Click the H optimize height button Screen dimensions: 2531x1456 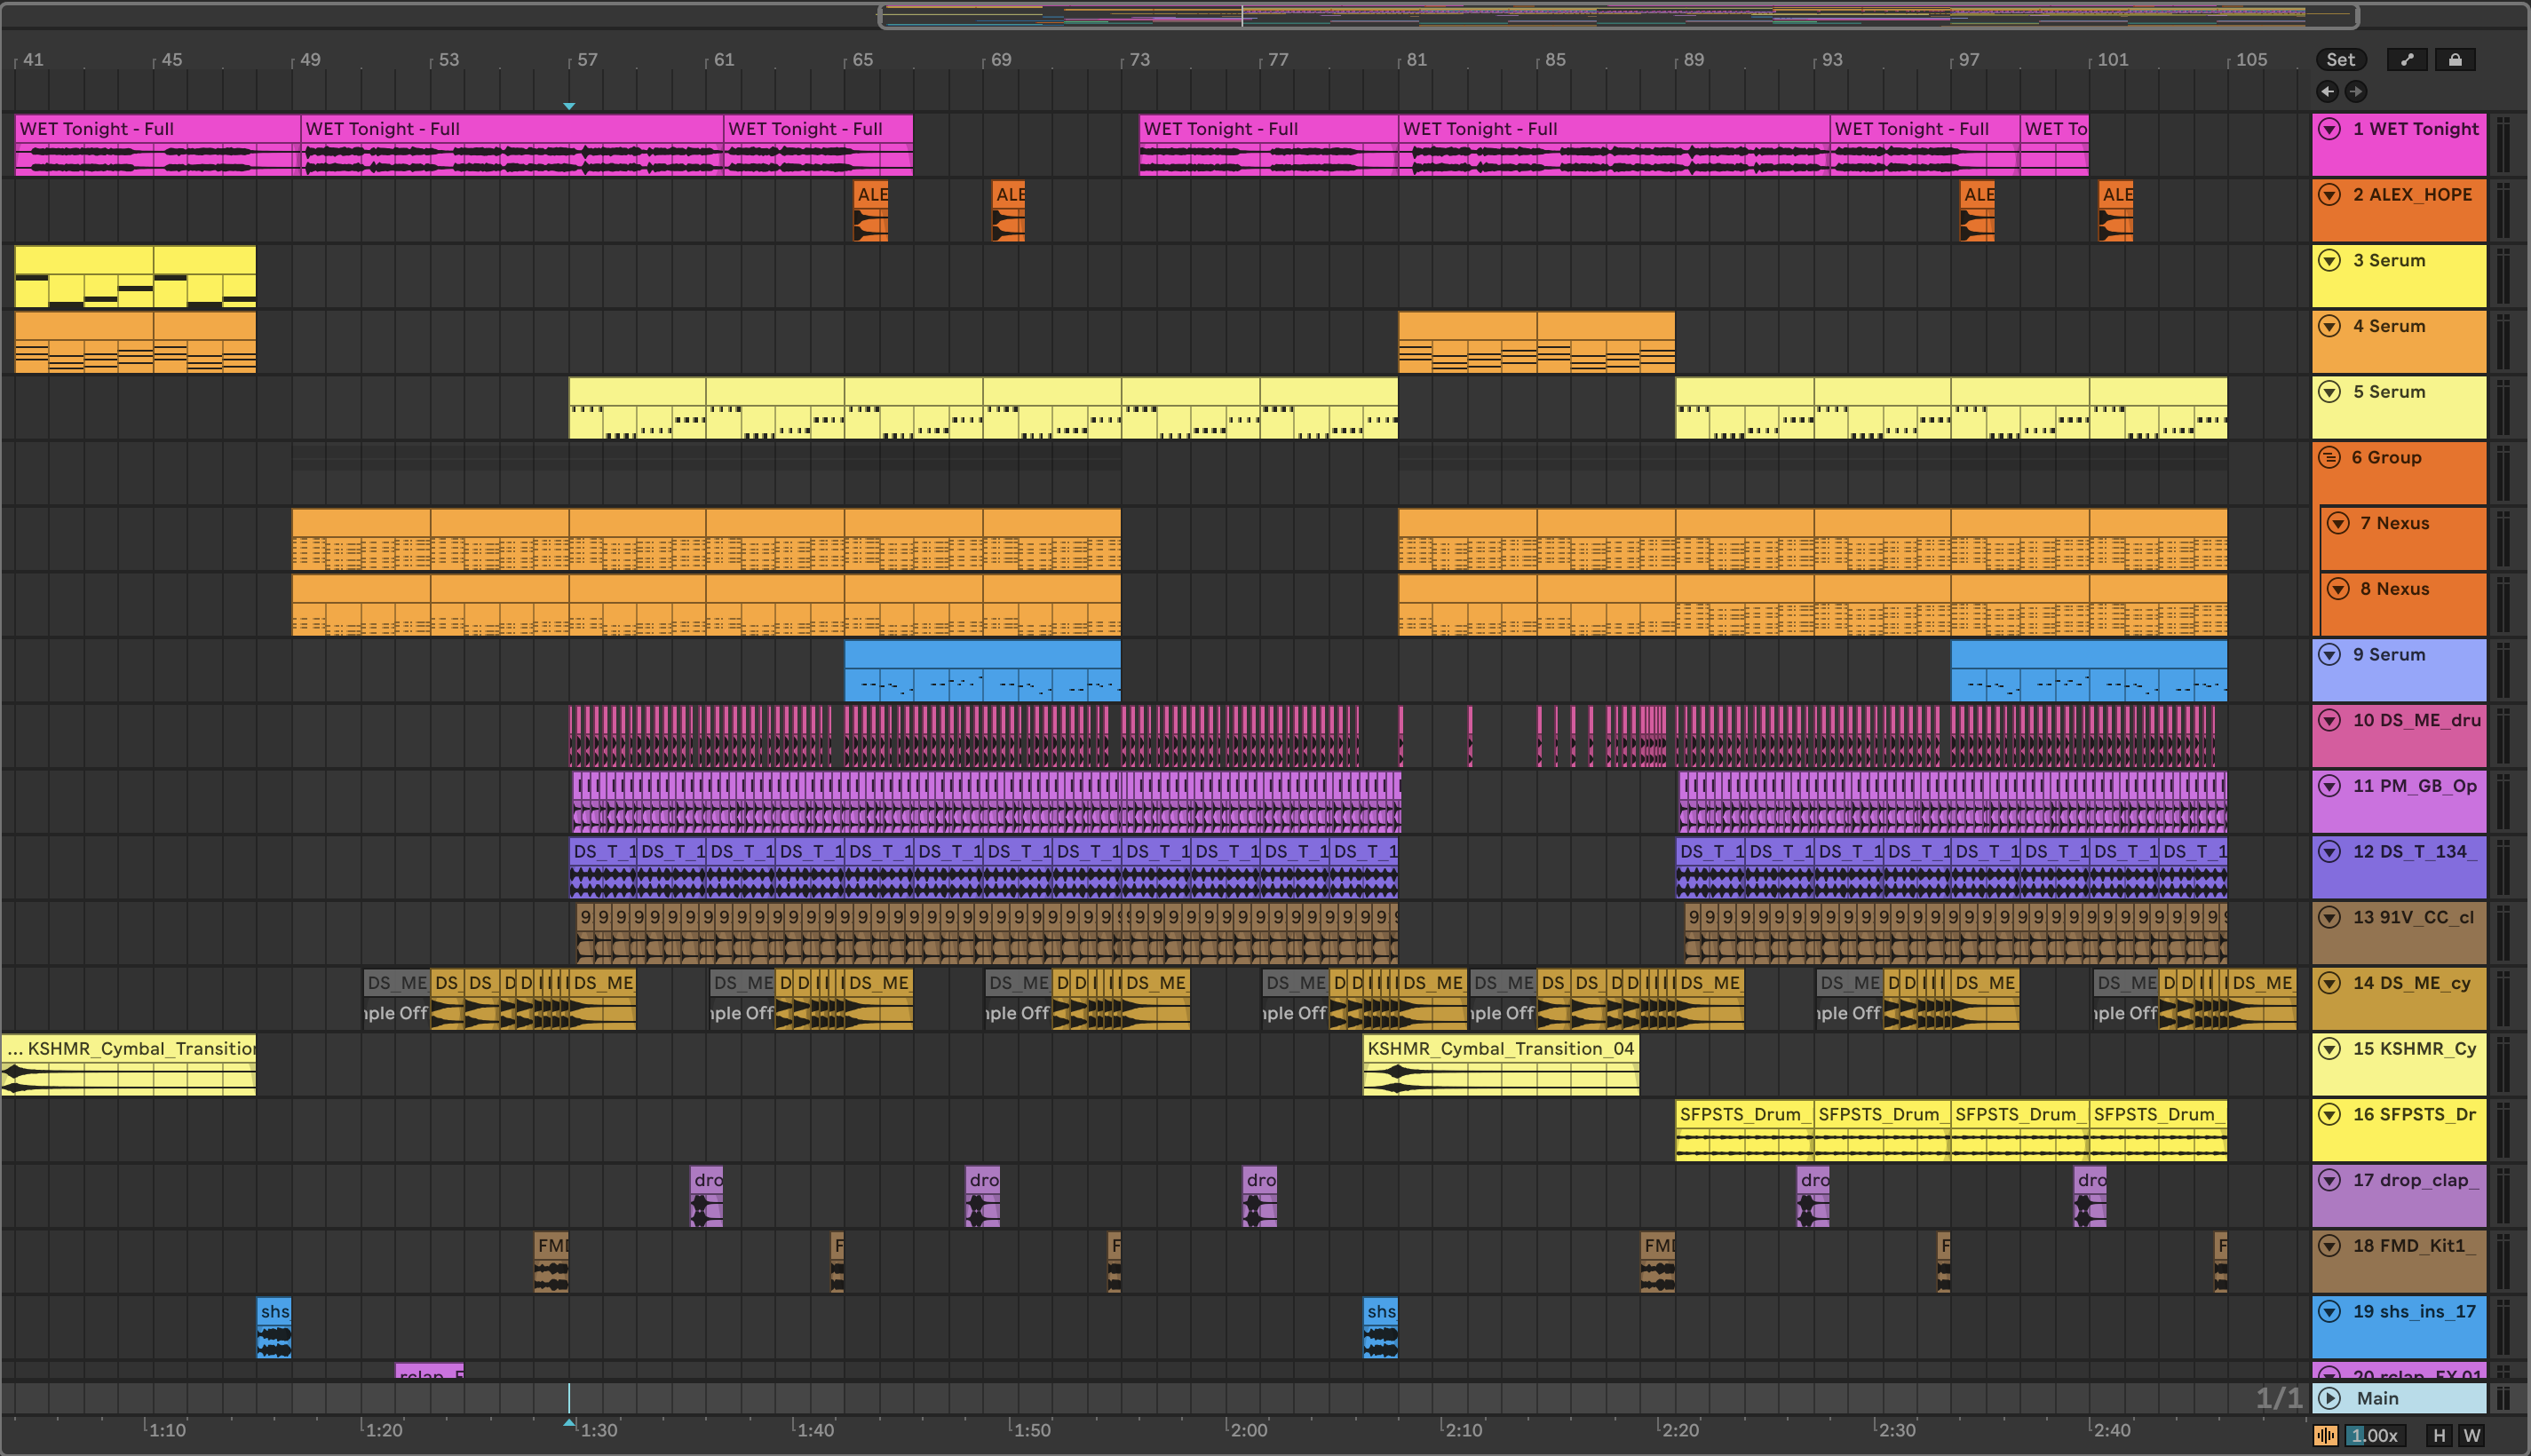(2439, 1435)
